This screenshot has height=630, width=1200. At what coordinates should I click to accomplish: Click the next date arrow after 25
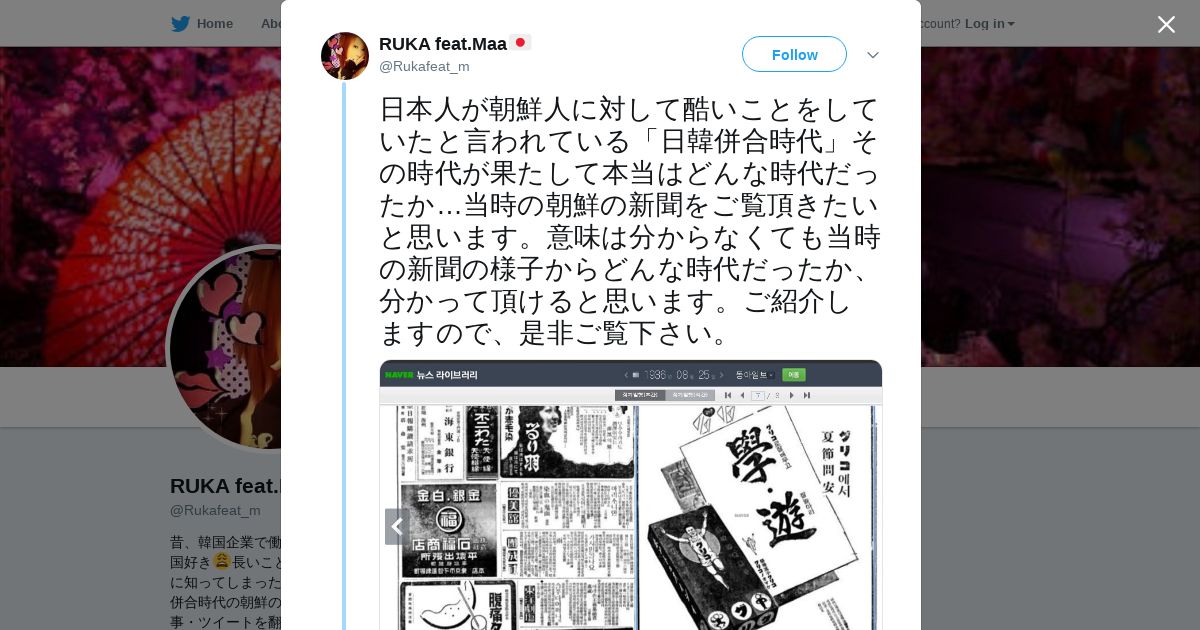tap(721, 375)
